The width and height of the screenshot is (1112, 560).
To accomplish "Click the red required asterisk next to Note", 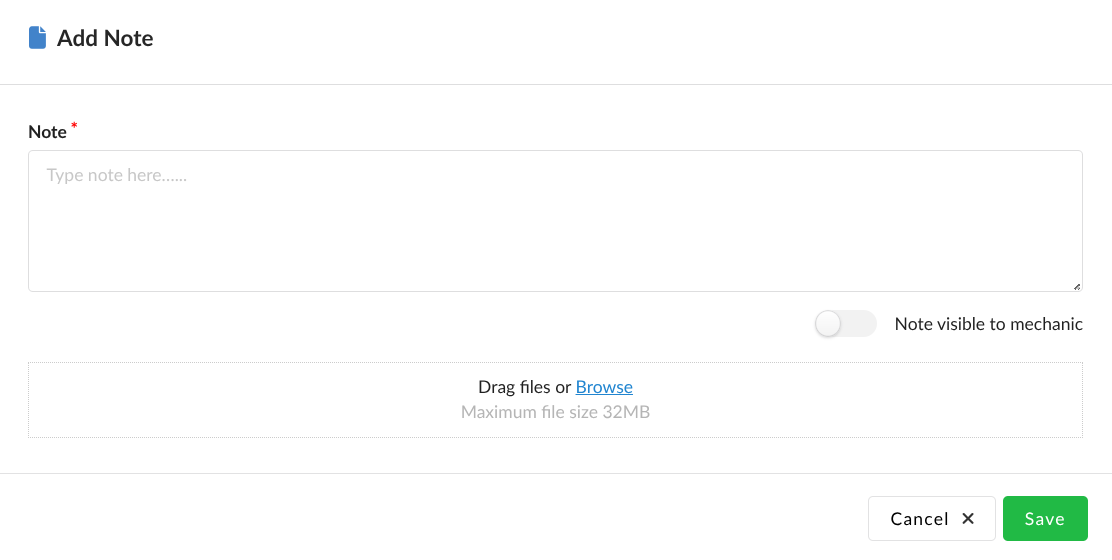I will [x=74, y=126].
